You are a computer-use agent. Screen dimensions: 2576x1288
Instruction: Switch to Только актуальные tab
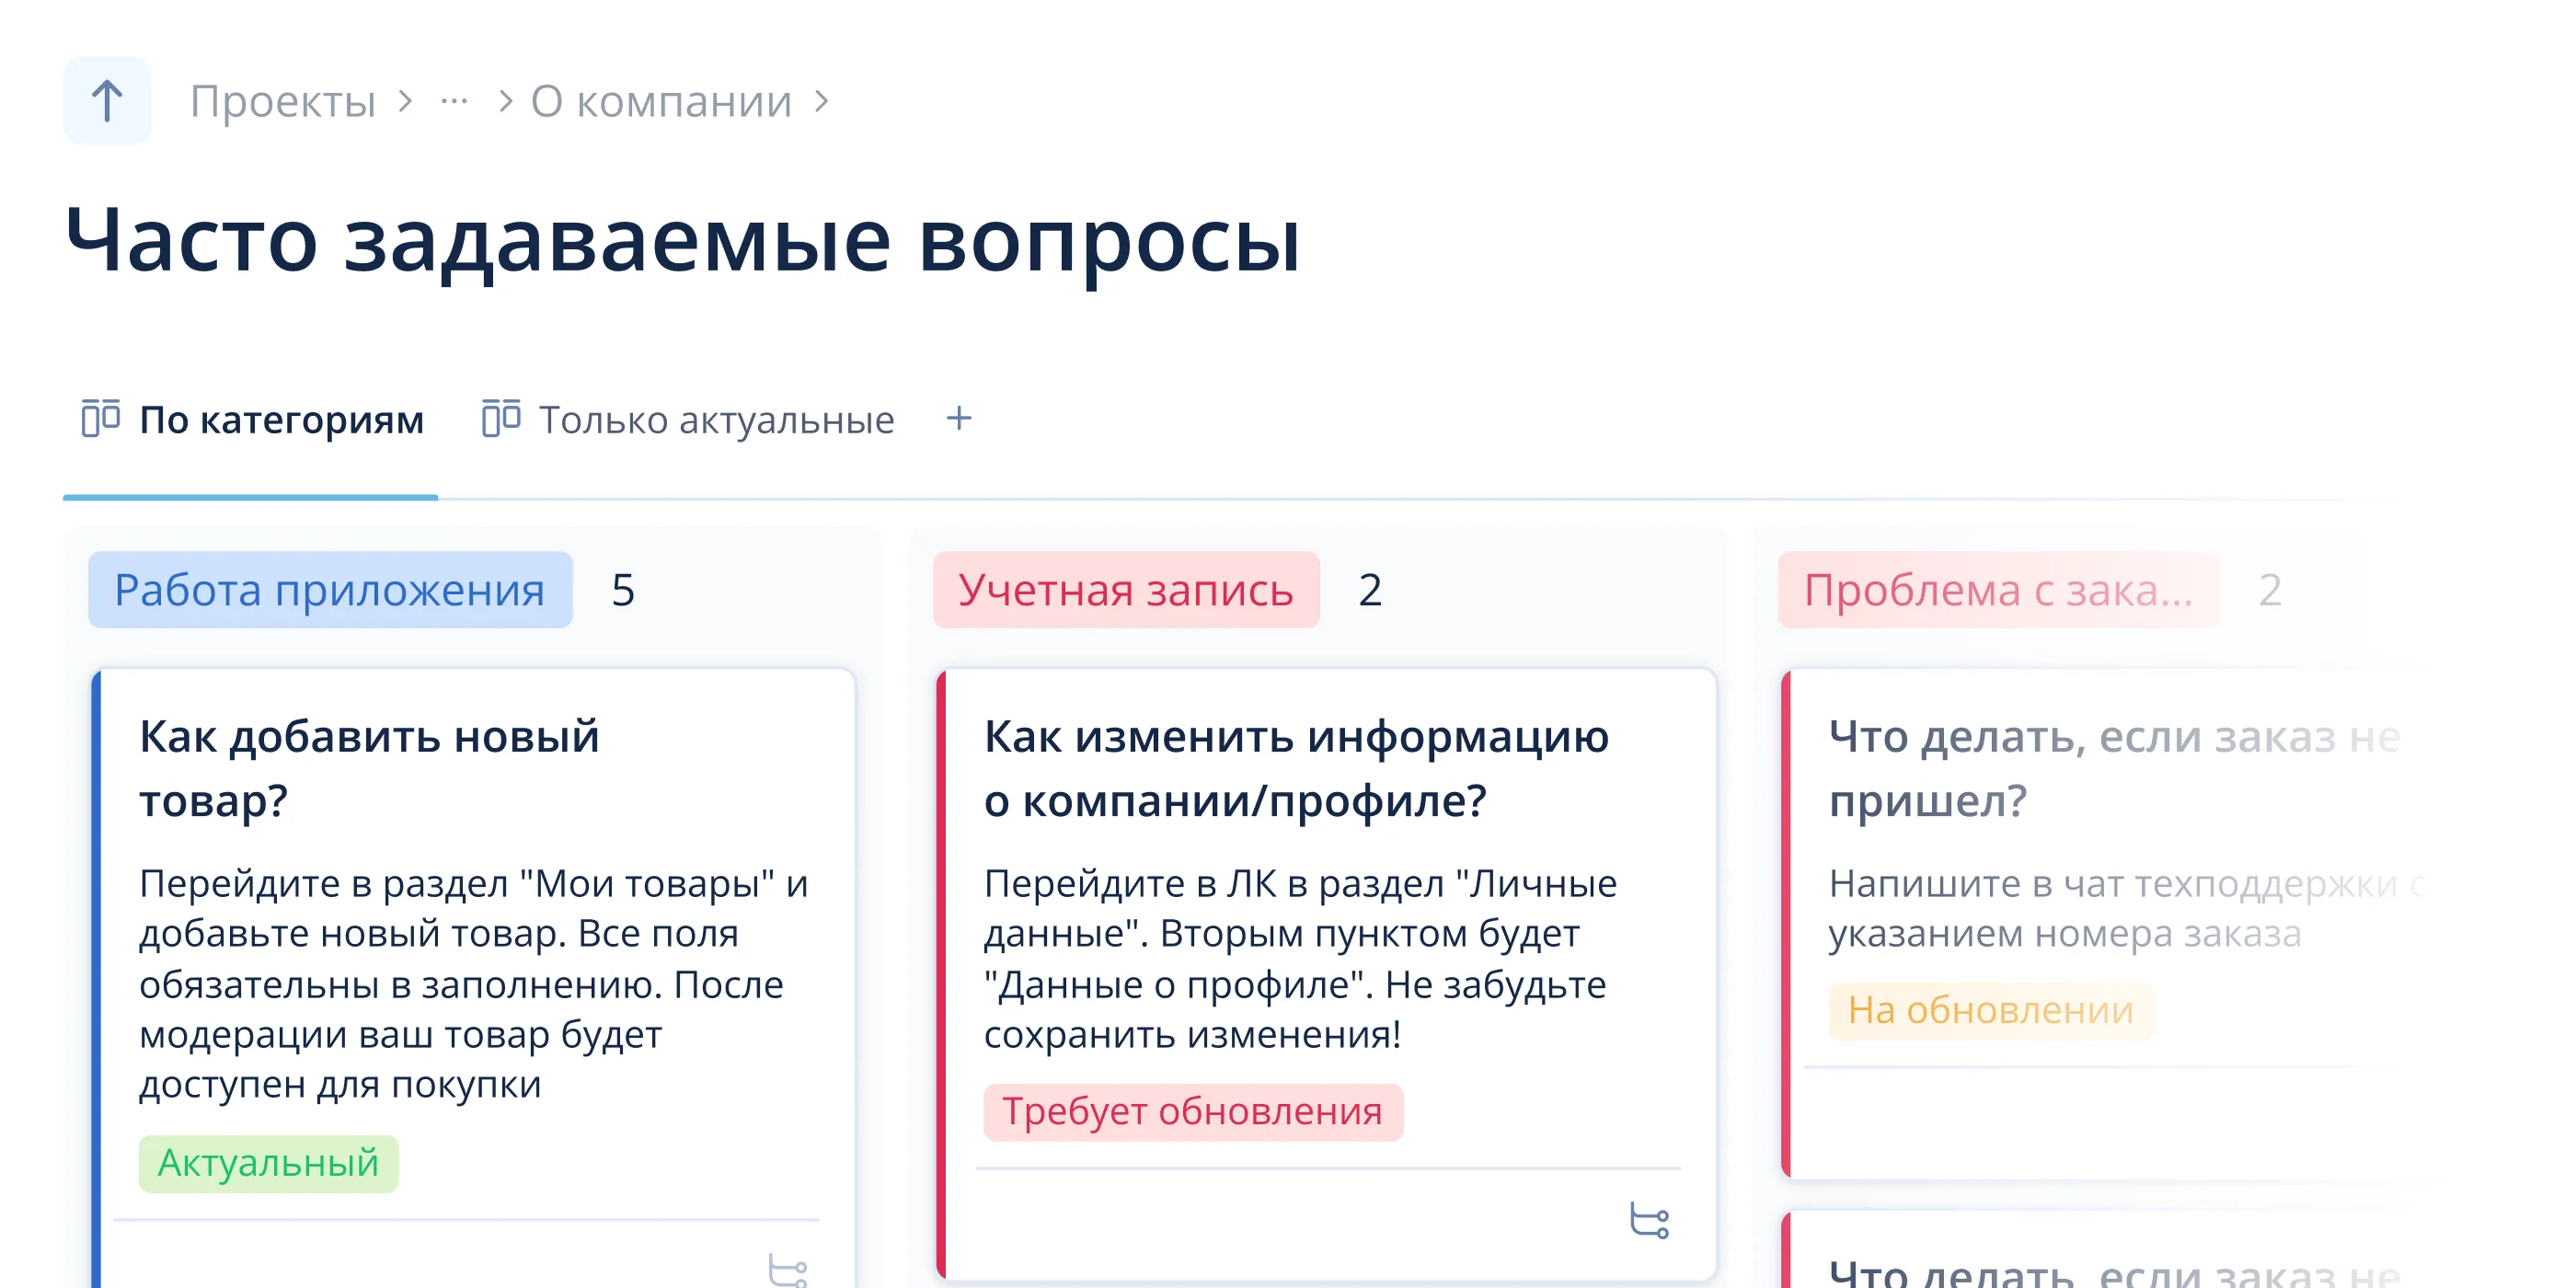pos(688,420)
